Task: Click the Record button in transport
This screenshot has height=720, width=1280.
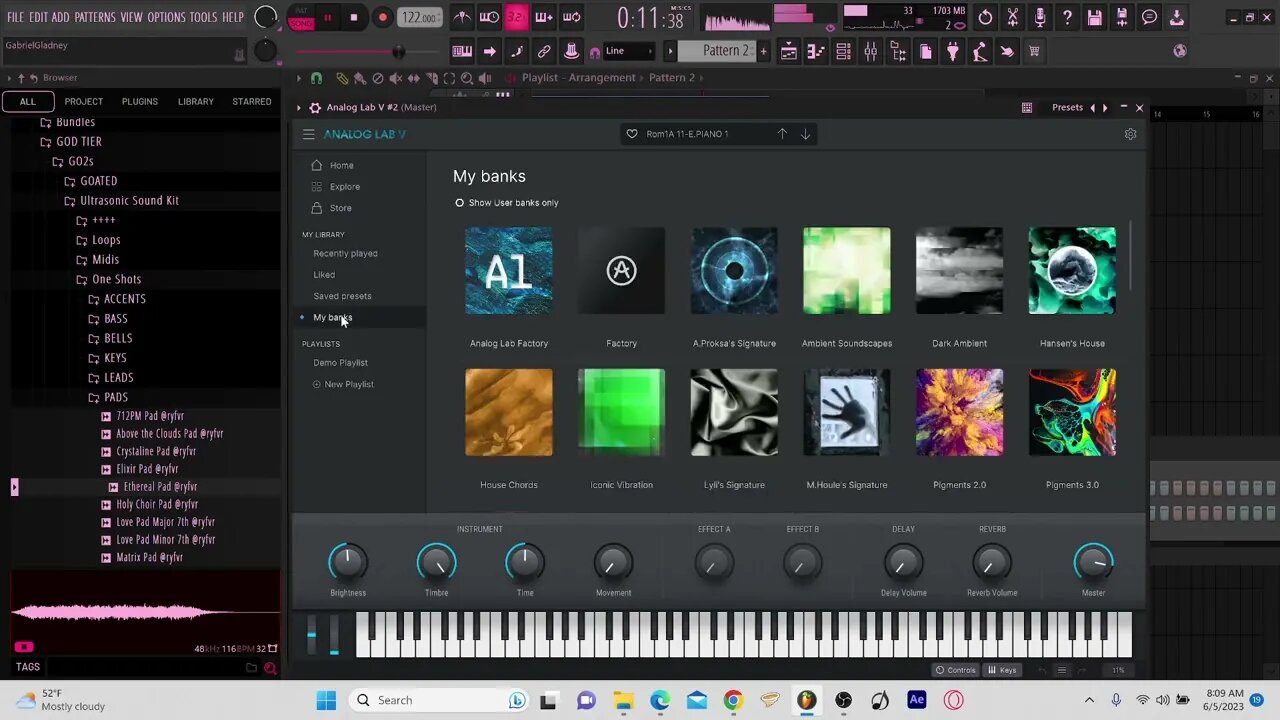Action: (x=382, y=17)
